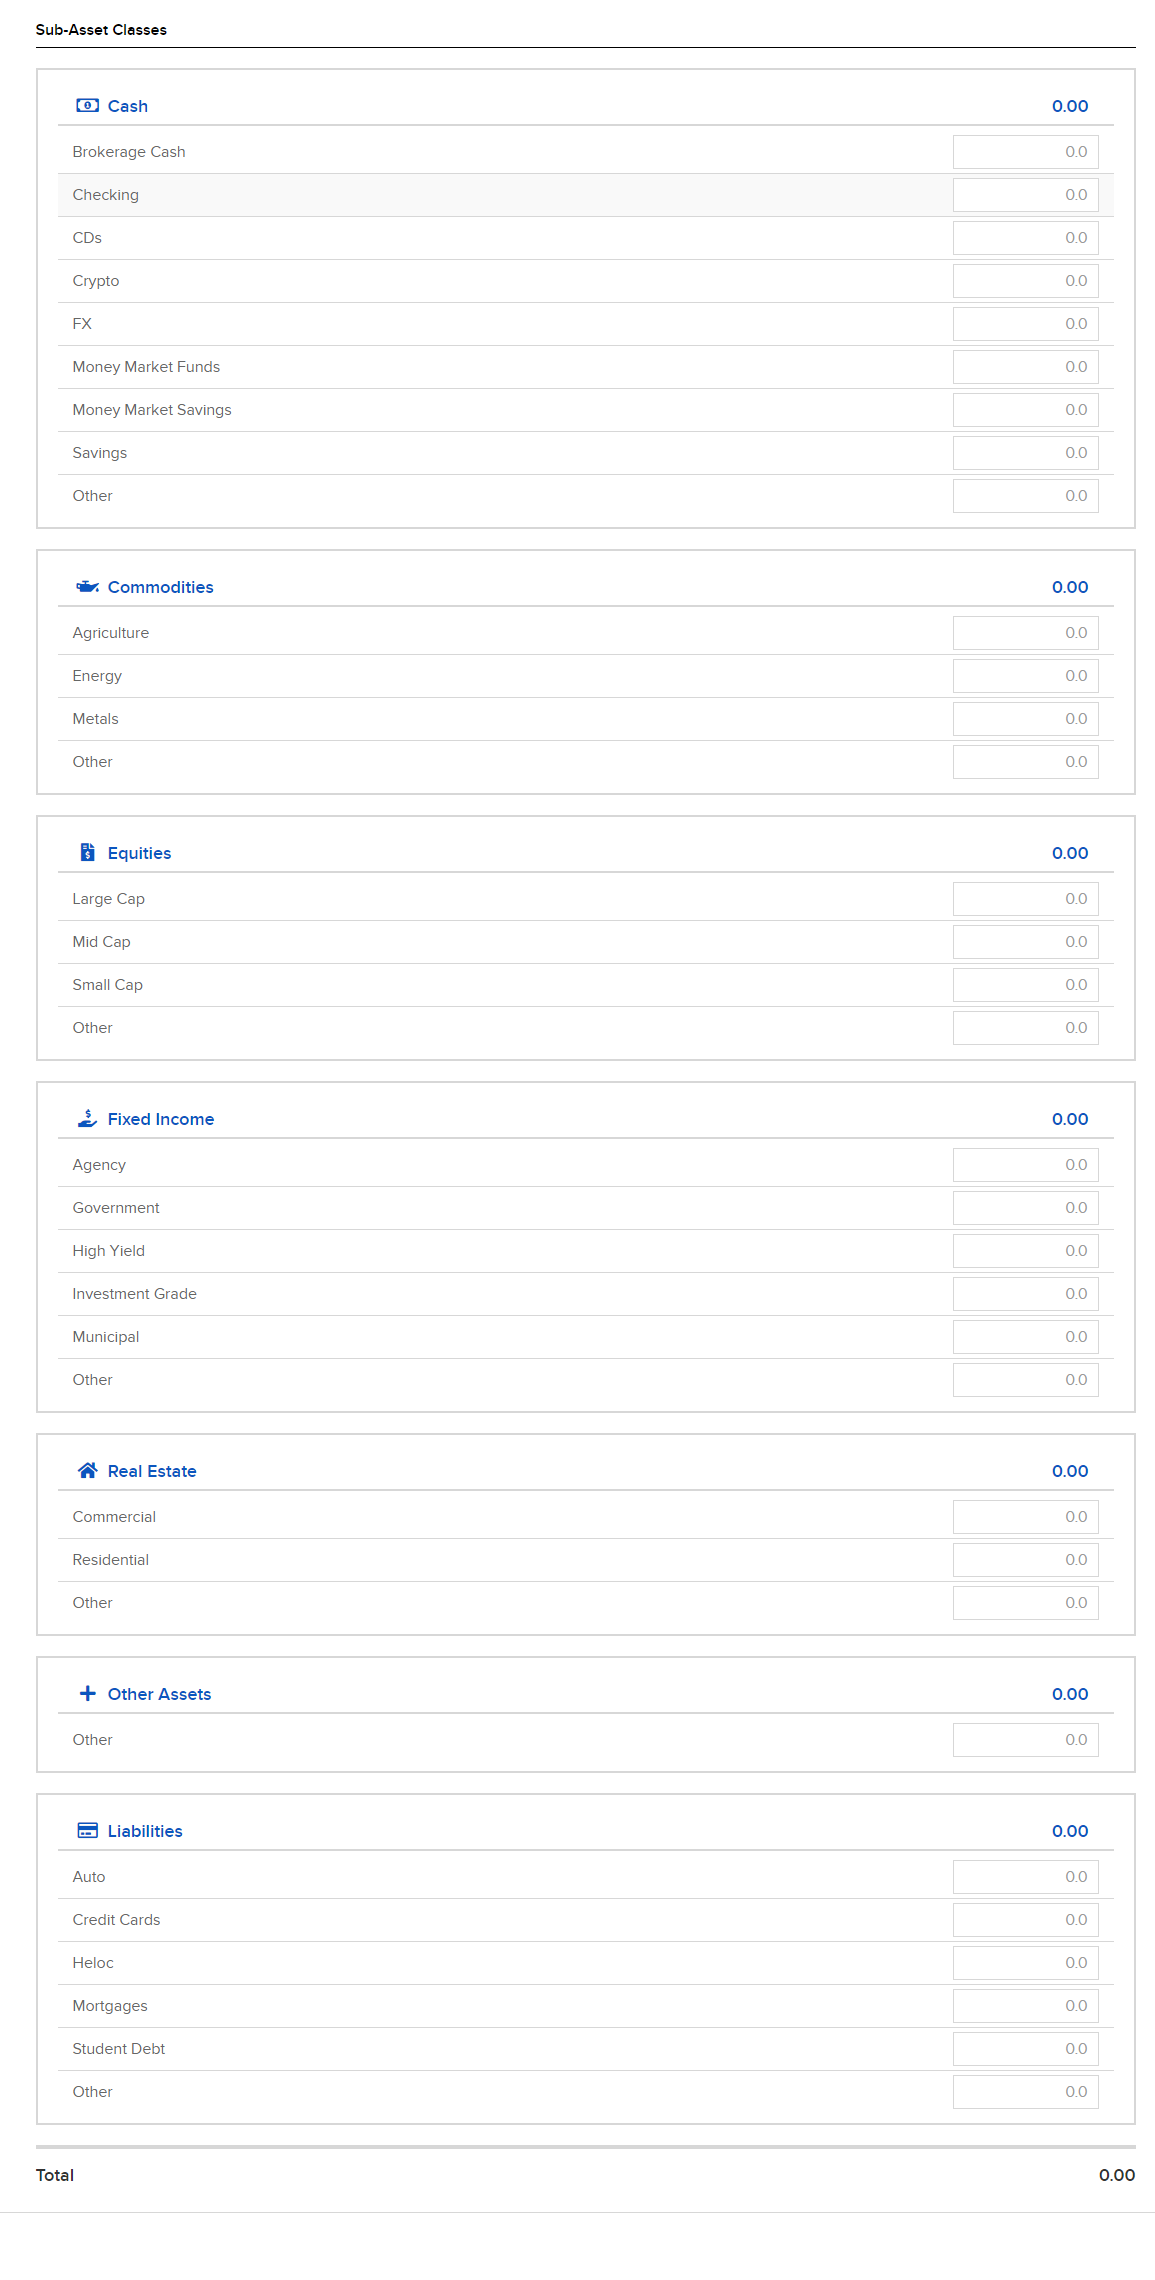Image resolution: width=1155 pixels, height=2280 pixels.
Task: Click the Other Assets plus icon
Action: coord(87,1694)
